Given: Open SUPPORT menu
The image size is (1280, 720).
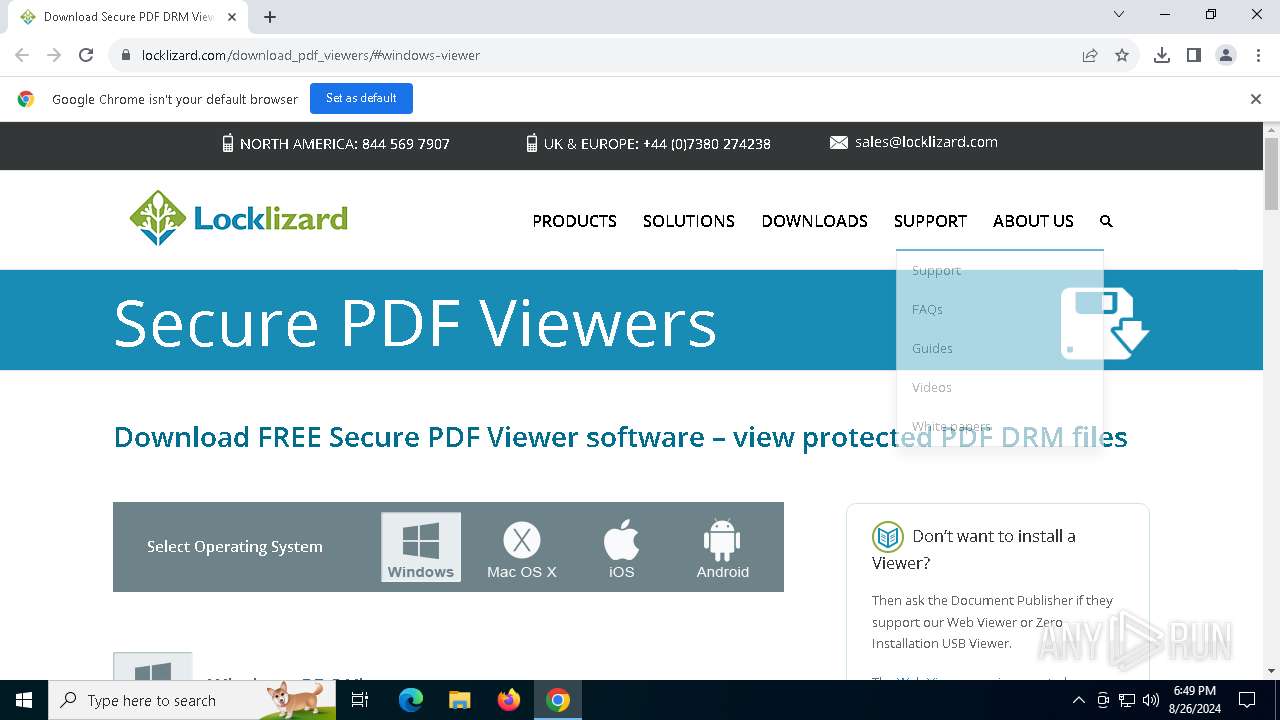Looking at the screenshot, I should 930,221.
